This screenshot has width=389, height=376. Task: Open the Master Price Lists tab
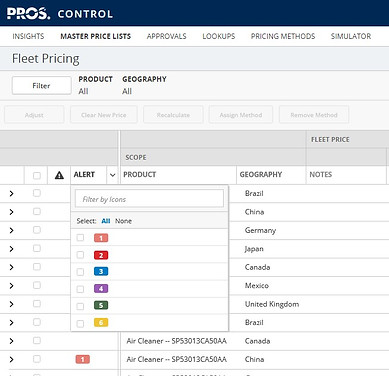click(95, 36)
